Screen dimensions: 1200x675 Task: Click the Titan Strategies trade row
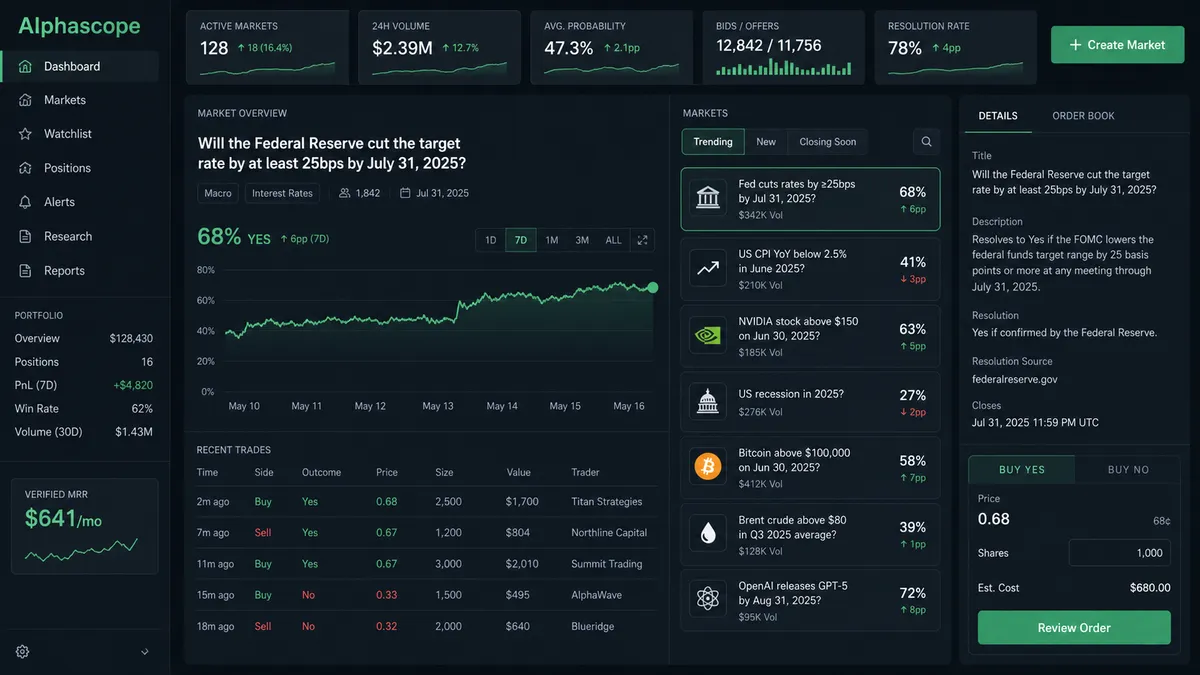426,502
